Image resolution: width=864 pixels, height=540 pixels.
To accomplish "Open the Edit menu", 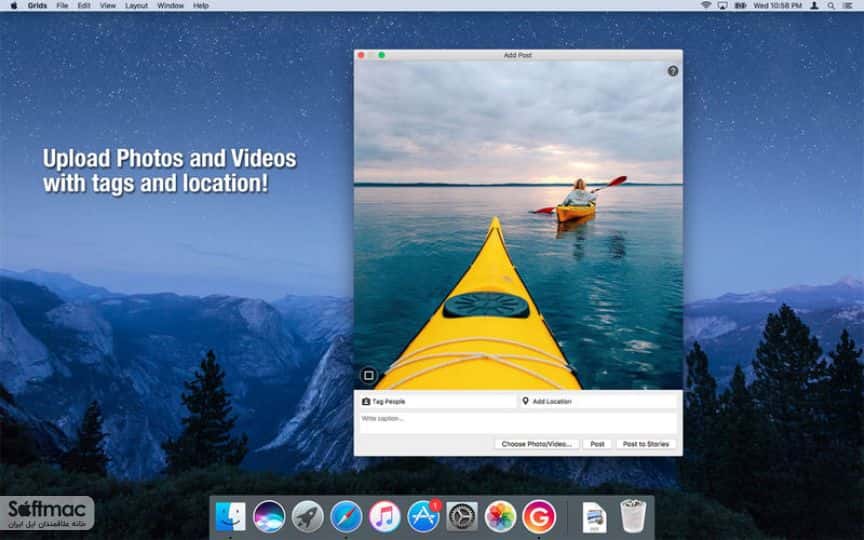I will [84, 6].
